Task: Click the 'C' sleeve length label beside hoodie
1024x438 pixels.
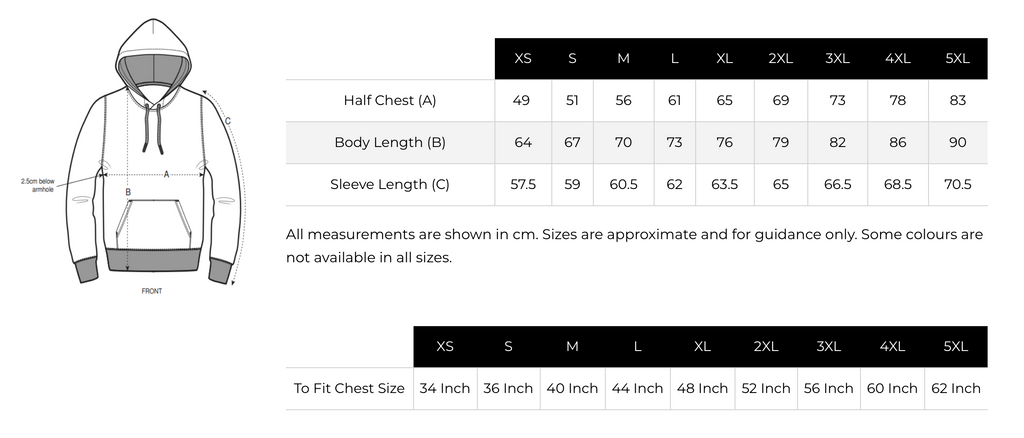Action: pos(228,122)
